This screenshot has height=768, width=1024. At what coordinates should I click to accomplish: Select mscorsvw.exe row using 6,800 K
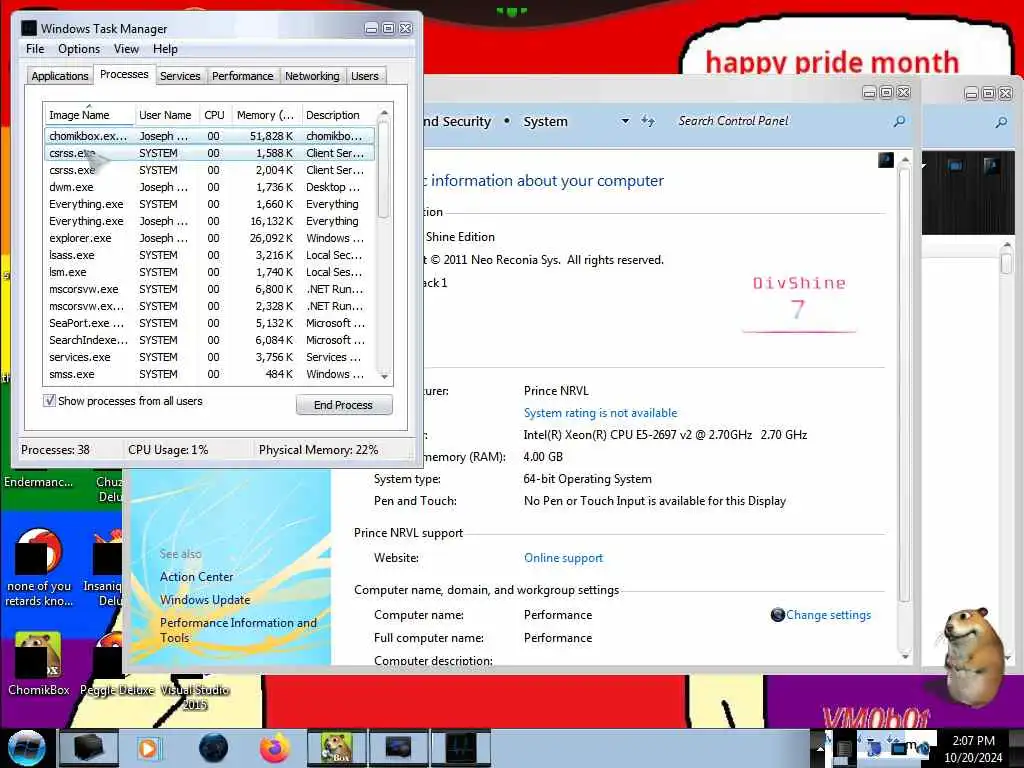210,289
